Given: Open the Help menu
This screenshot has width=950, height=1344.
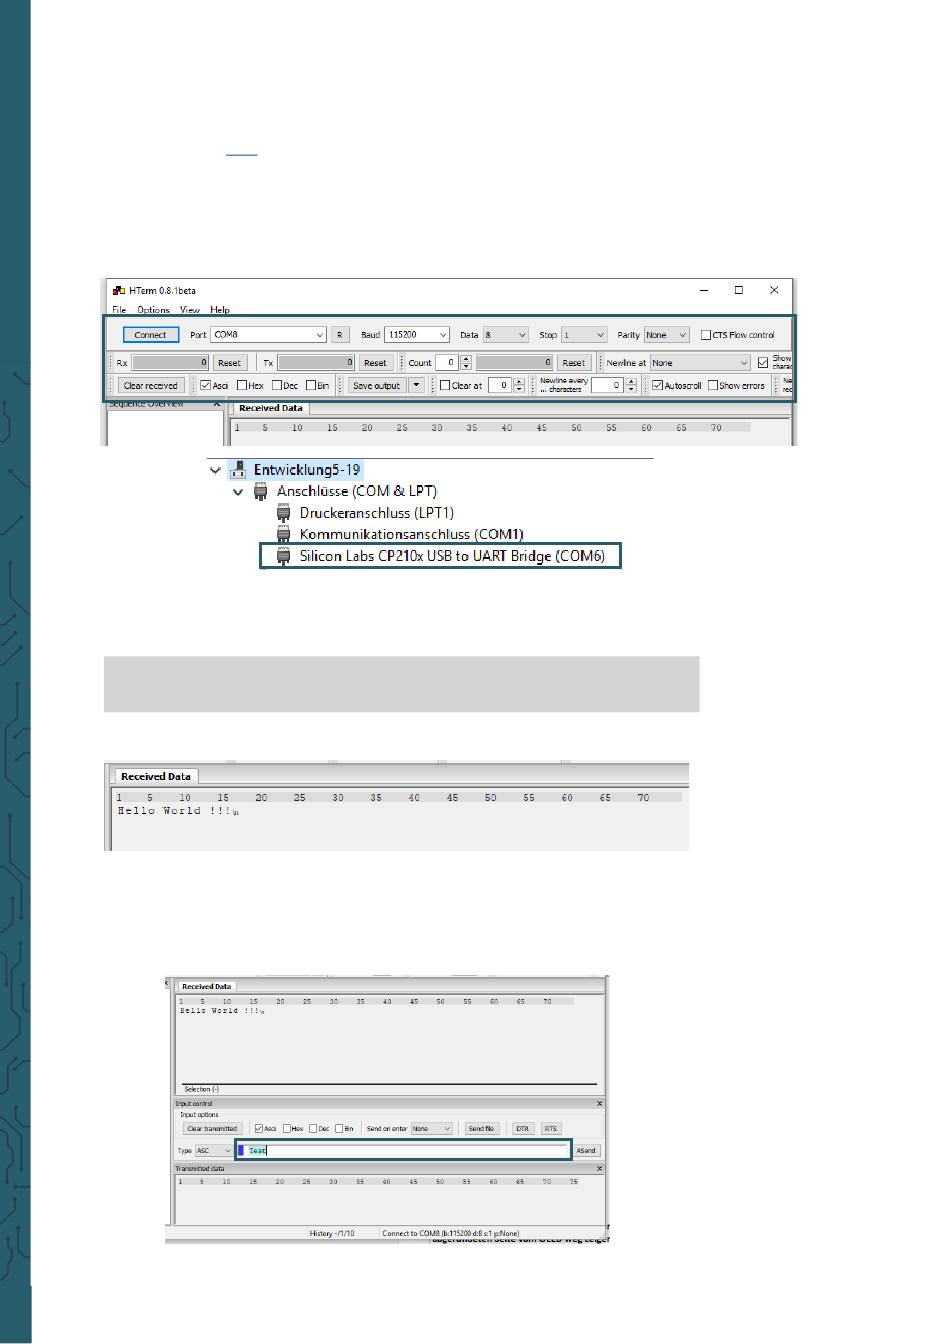Looking at the screenshot, I should [x=220, y=310].
